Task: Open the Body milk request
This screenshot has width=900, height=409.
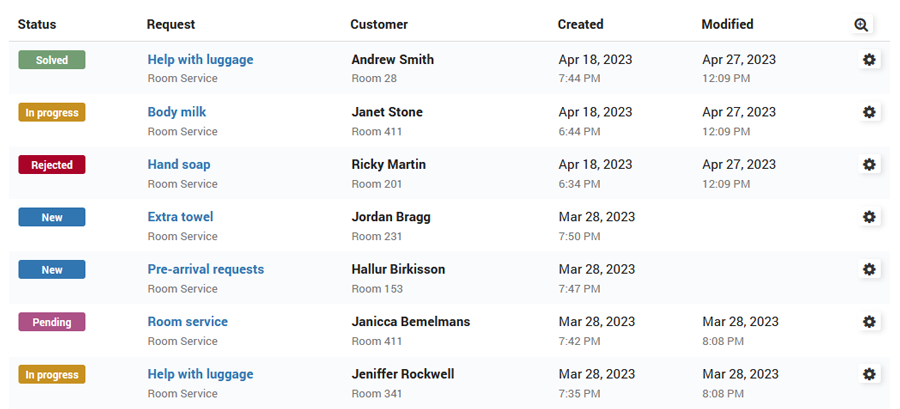Action: 177,112
